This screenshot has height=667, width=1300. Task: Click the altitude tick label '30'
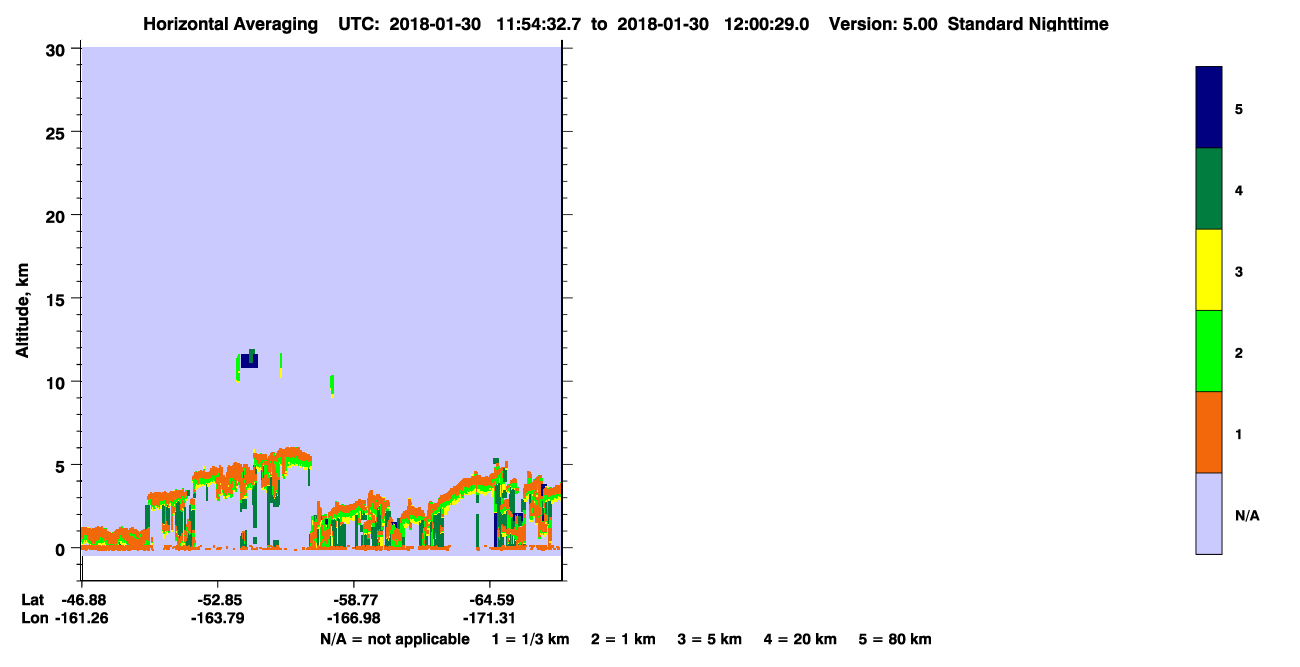(x=58, y=50)
